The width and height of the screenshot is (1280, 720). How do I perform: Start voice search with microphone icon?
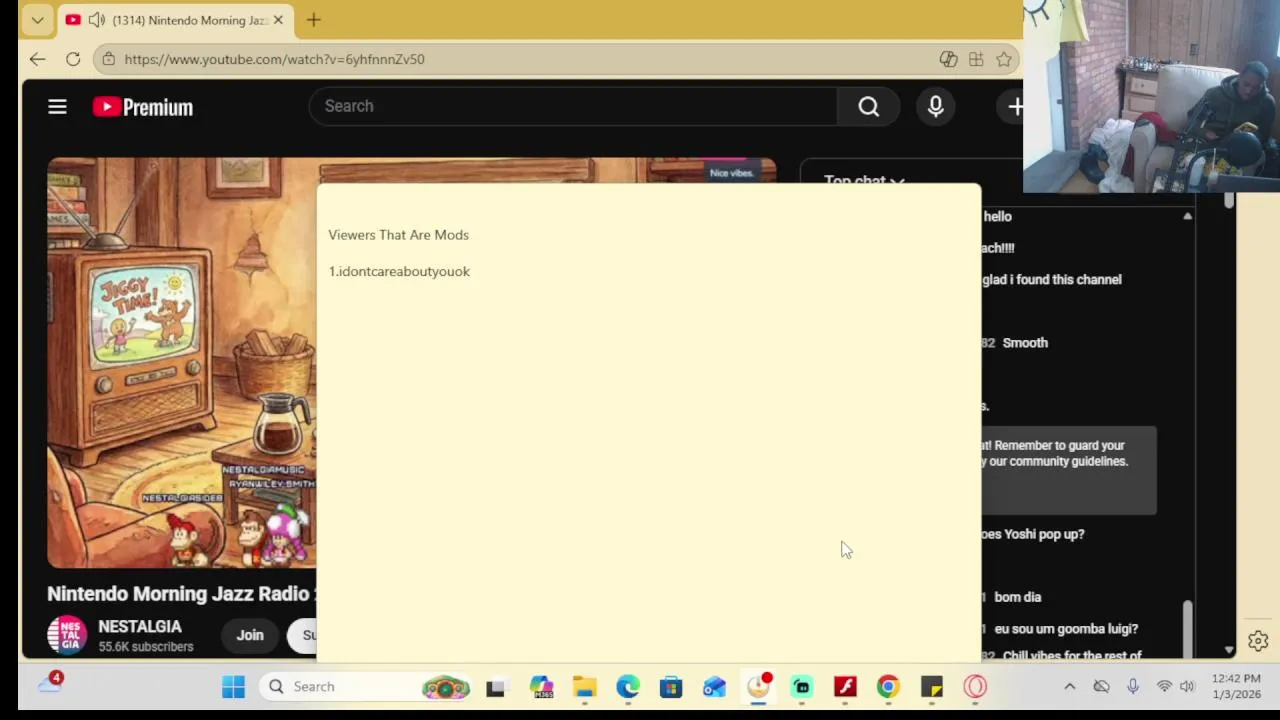click(936, 106)
